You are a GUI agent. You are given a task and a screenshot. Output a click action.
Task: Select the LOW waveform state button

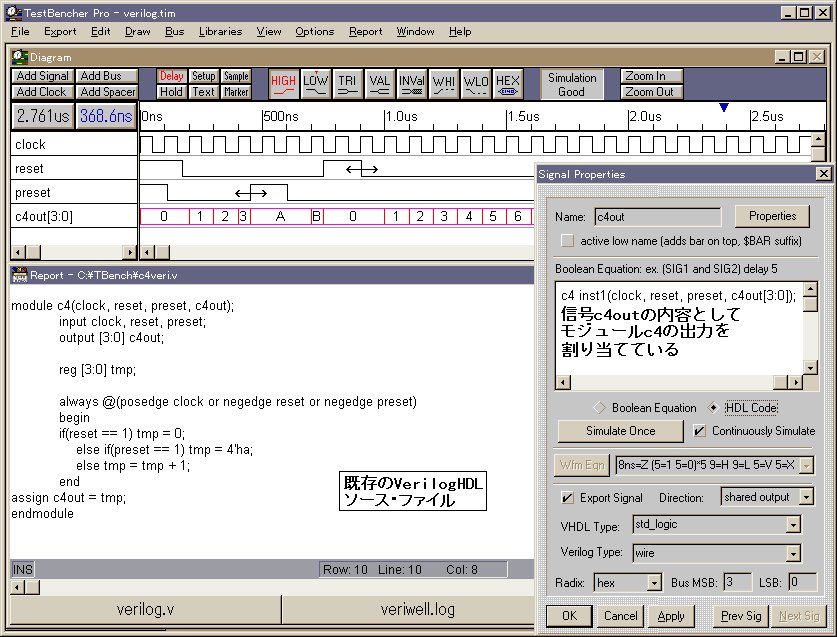pyautogui.click(x=316, y=84)
